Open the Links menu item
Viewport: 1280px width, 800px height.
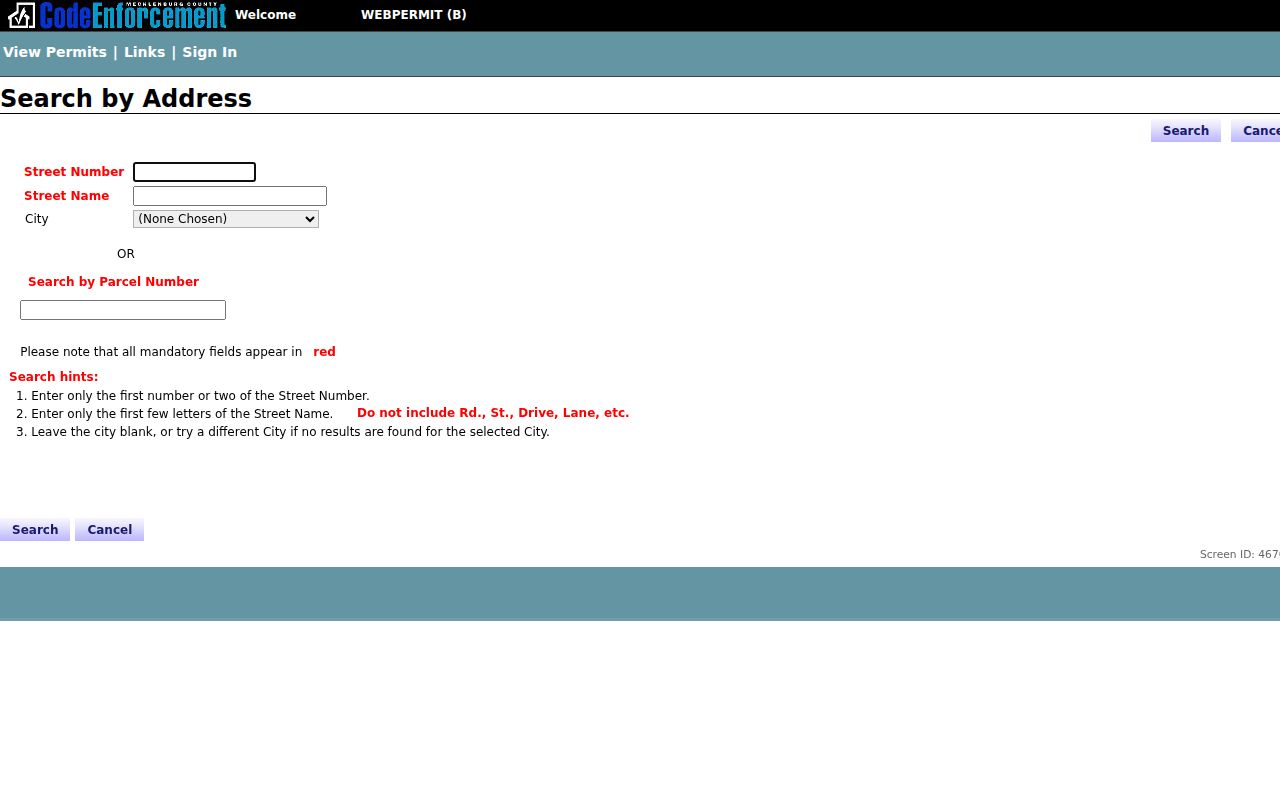[144, 52]
